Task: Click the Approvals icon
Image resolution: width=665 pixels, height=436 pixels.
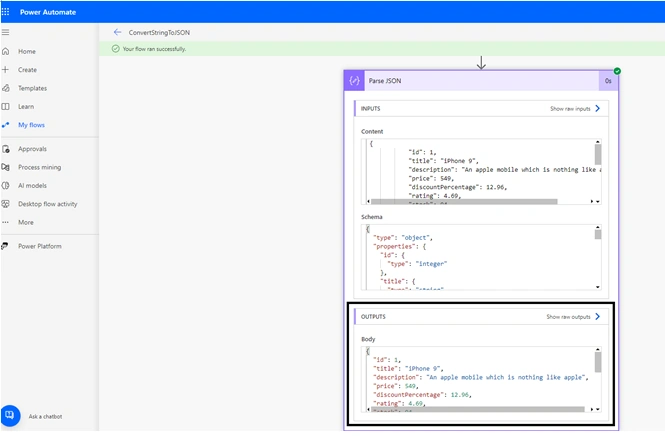Action: [6, 149]
